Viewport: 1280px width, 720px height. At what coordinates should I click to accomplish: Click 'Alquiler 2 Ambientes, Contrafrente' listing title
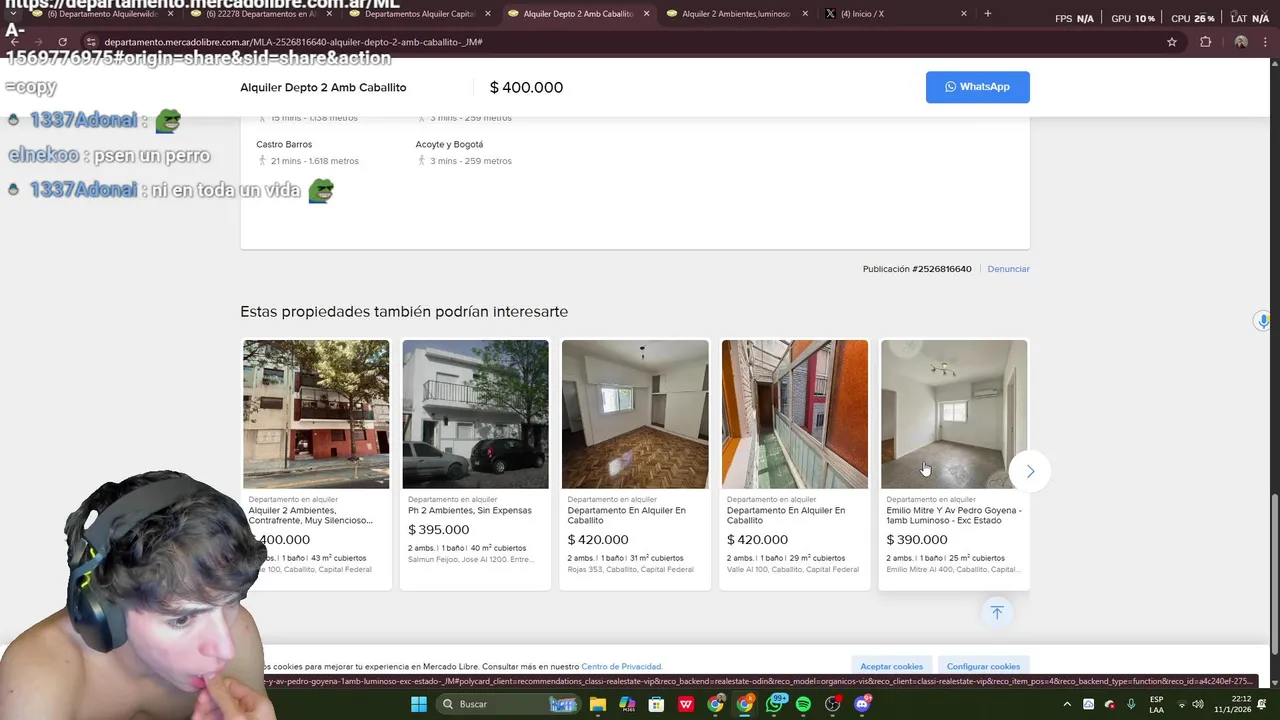click(x=311, y=515)
